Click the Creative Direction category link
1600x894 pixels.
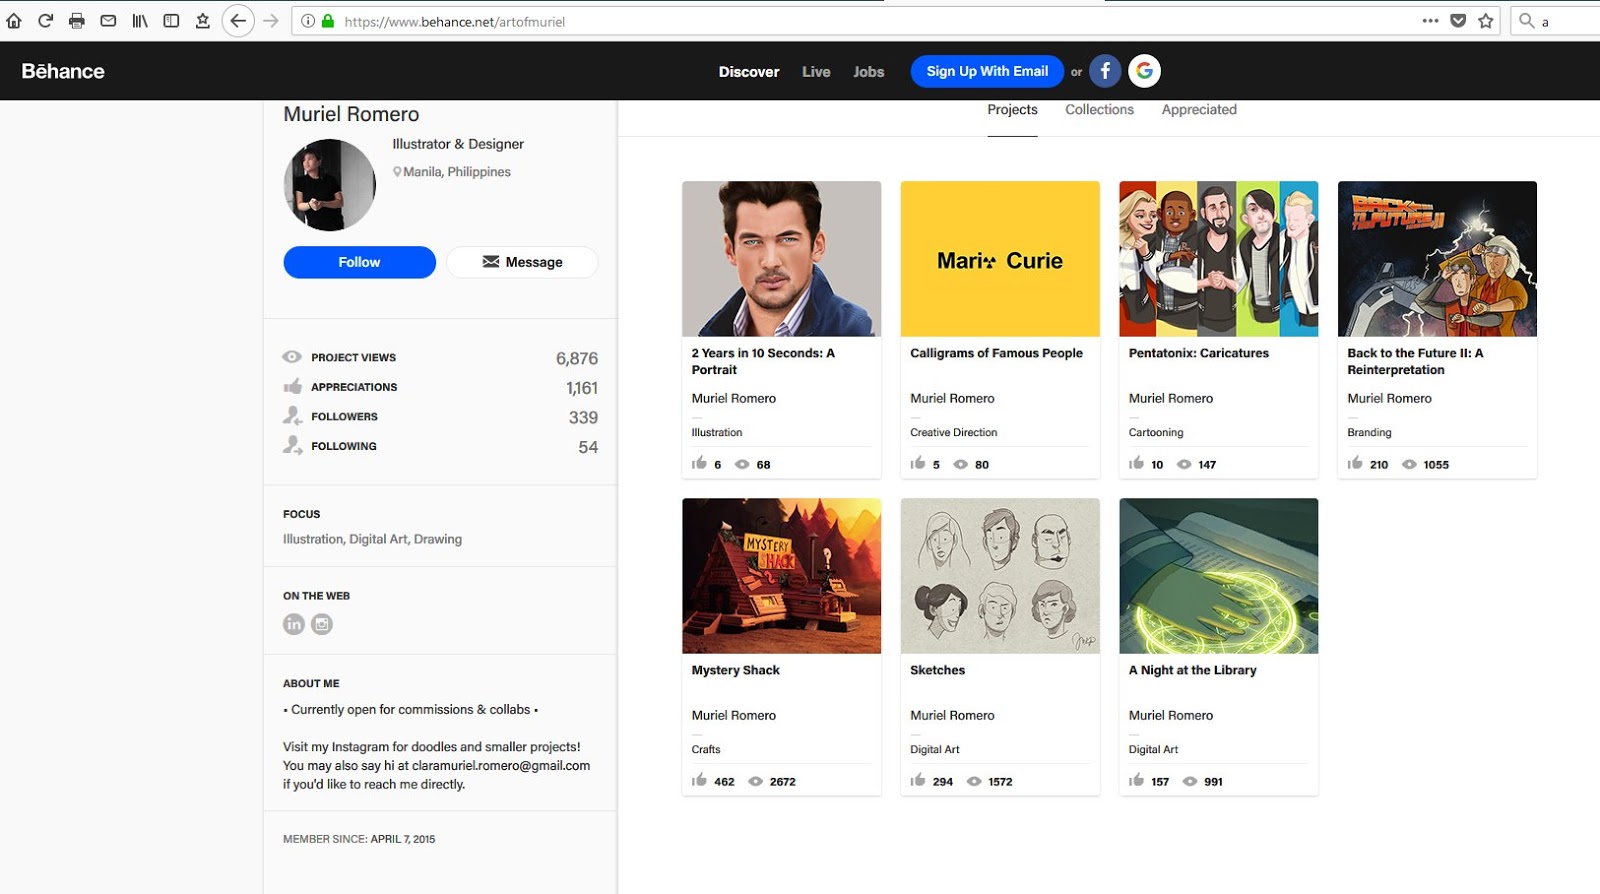coord(953,432)
